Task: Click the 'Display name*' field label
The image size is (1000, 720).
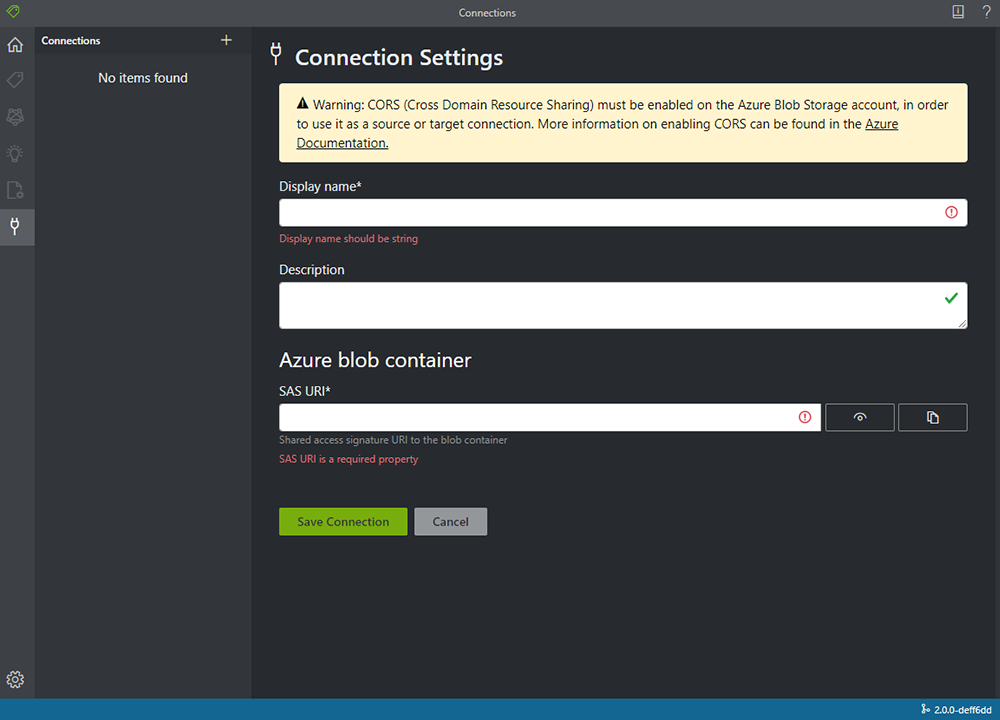Action: (x=320, y=186)
